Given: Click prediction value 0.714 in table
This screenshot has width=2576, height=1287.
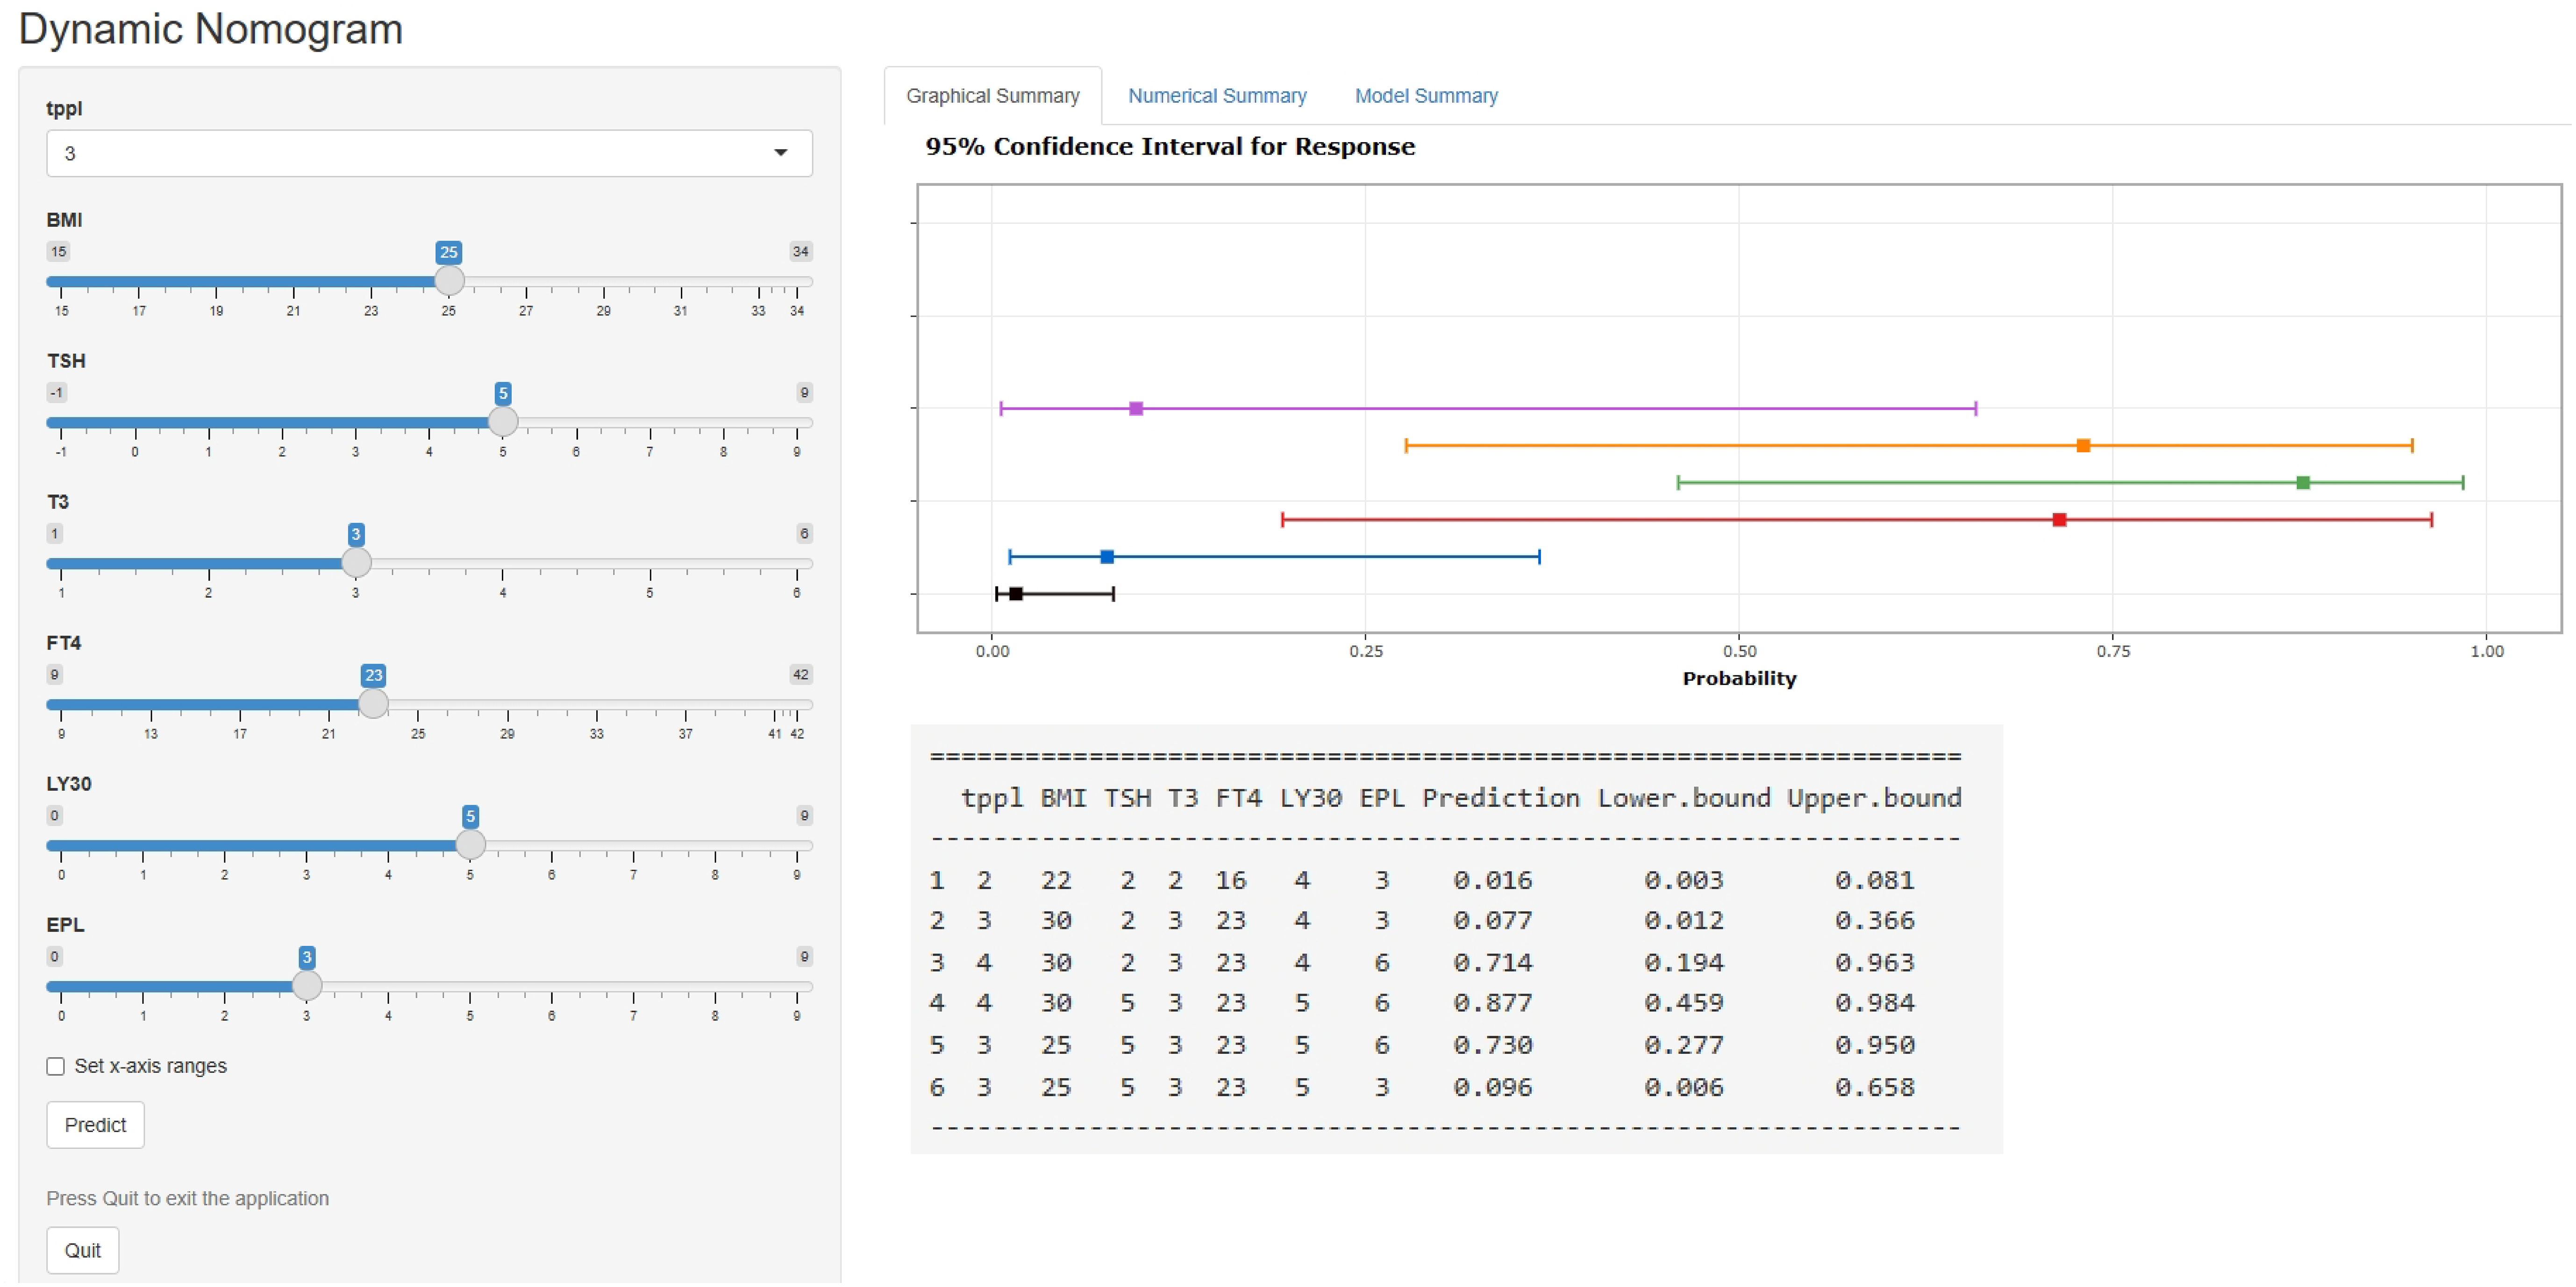Looking at the screenshot, I should (x=1492, y=962).
